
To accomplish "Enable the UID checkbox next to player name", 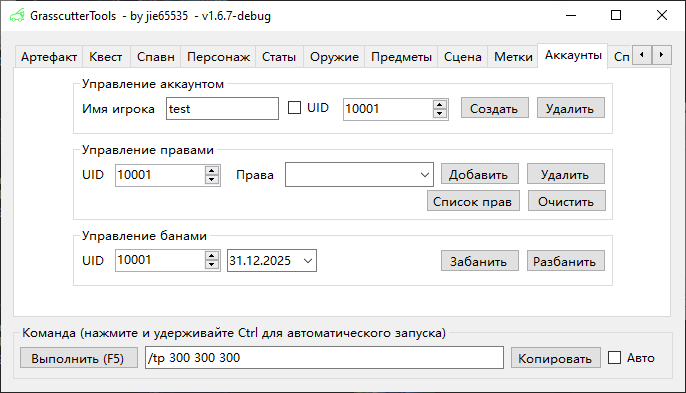I will click(294, 108).
